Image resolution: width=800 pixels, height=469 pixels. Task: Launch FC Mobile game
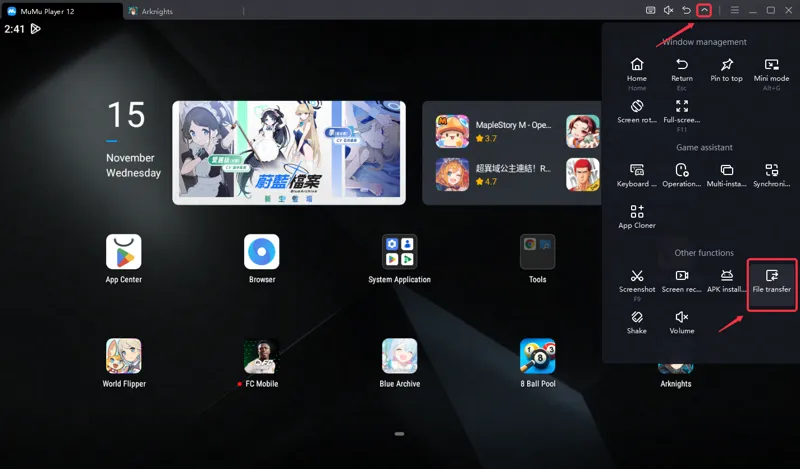click(x=262, y=356)
